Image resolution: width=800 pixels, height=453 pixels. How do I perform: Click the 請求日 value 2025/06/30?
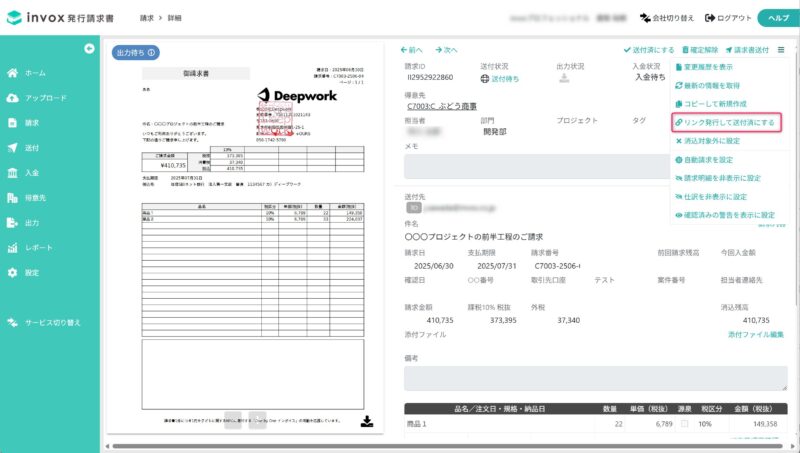433,266
